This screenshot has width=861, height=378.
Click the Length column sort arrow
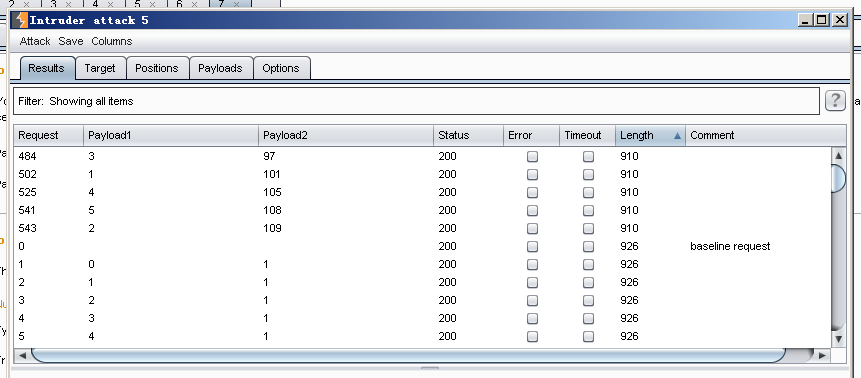click(x=677, y=136)
